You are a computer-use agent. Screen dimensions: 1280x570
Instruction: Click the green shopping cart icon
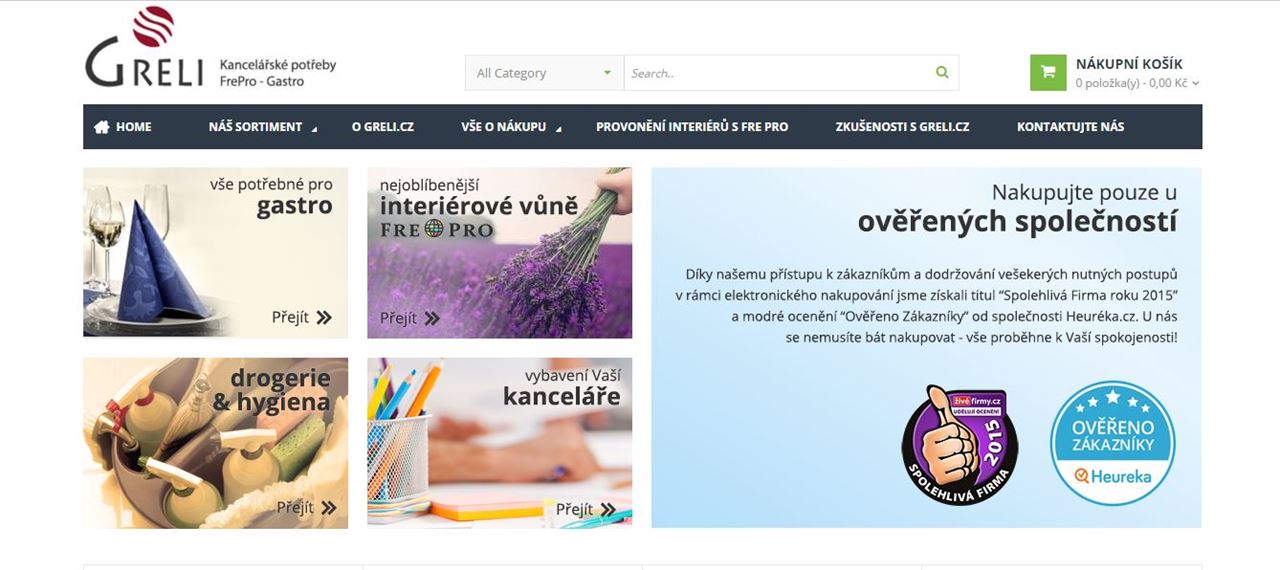1048,72
